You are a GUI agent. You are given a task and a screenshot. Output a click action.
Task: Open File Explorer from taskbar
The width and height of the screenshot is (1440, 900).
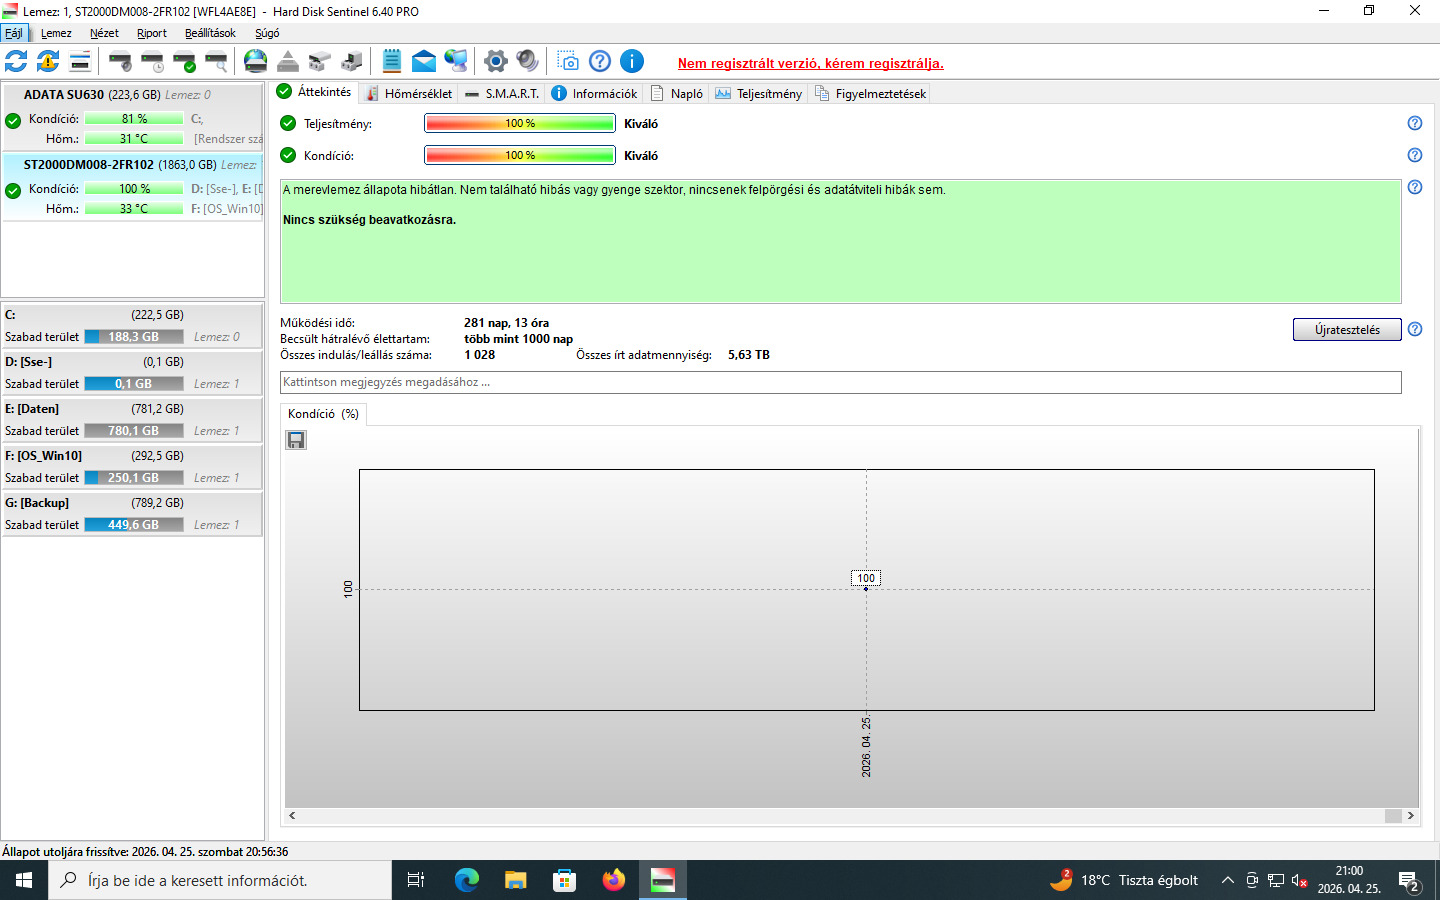[515, 880]
